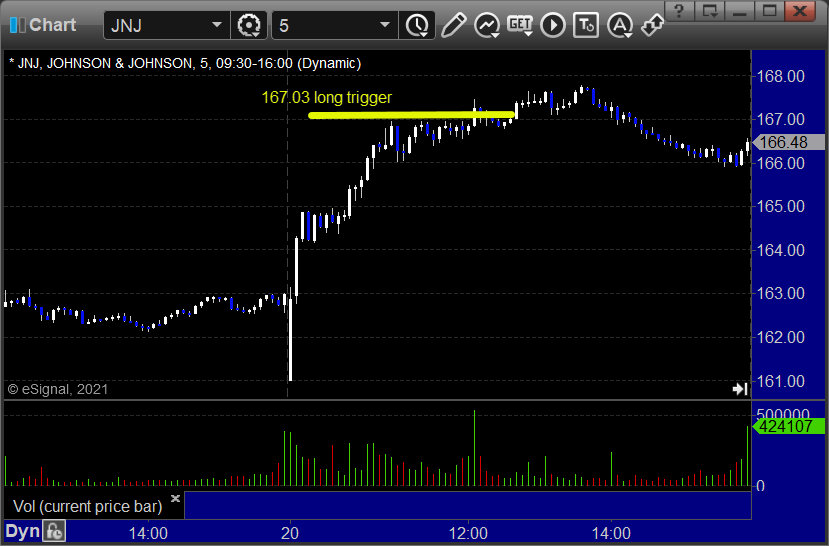The width and height of the screenshot is (829, 546).
Task: Click the Dyn mode label
Action: 23,531
